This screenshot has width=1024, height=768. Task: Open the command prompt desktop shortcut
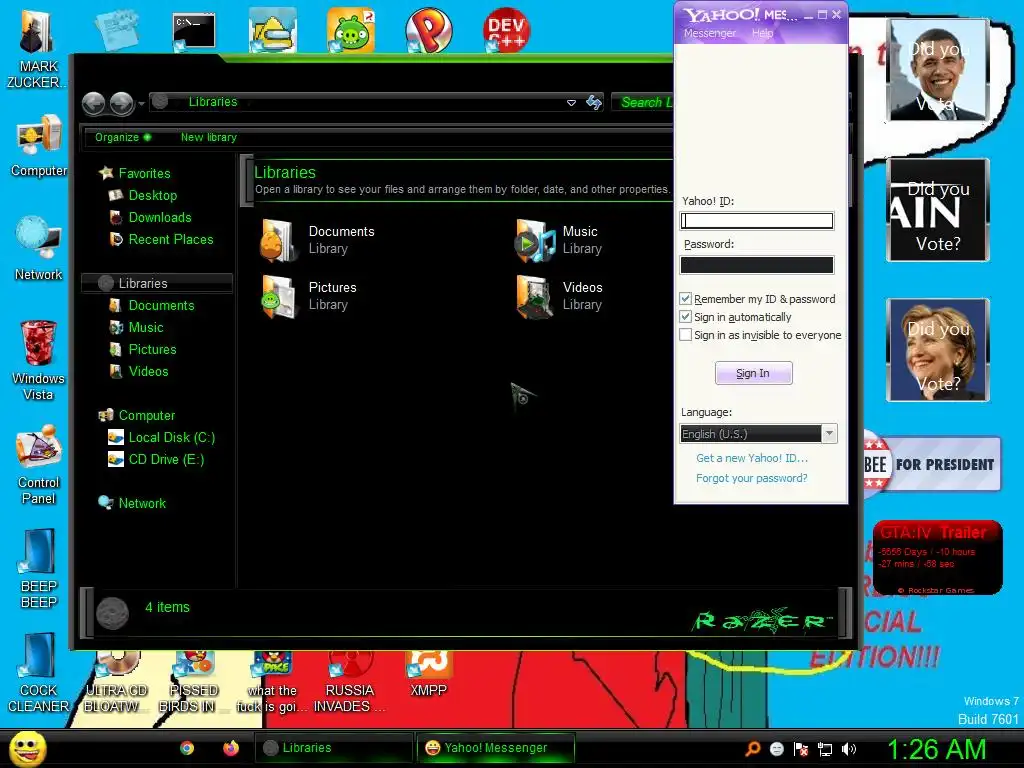pos(193,31)
